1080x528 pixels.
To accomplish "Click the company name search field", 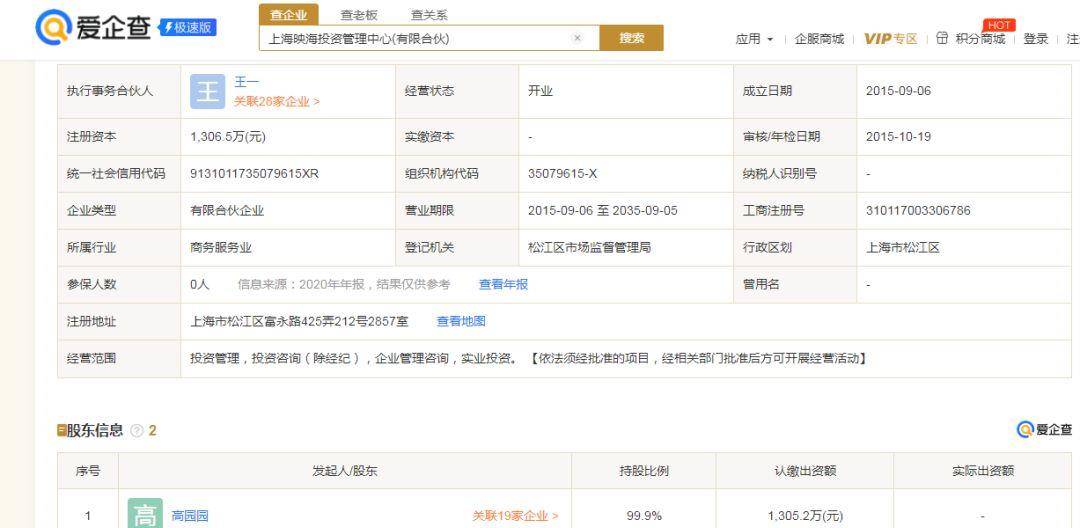I will [415, 38].
